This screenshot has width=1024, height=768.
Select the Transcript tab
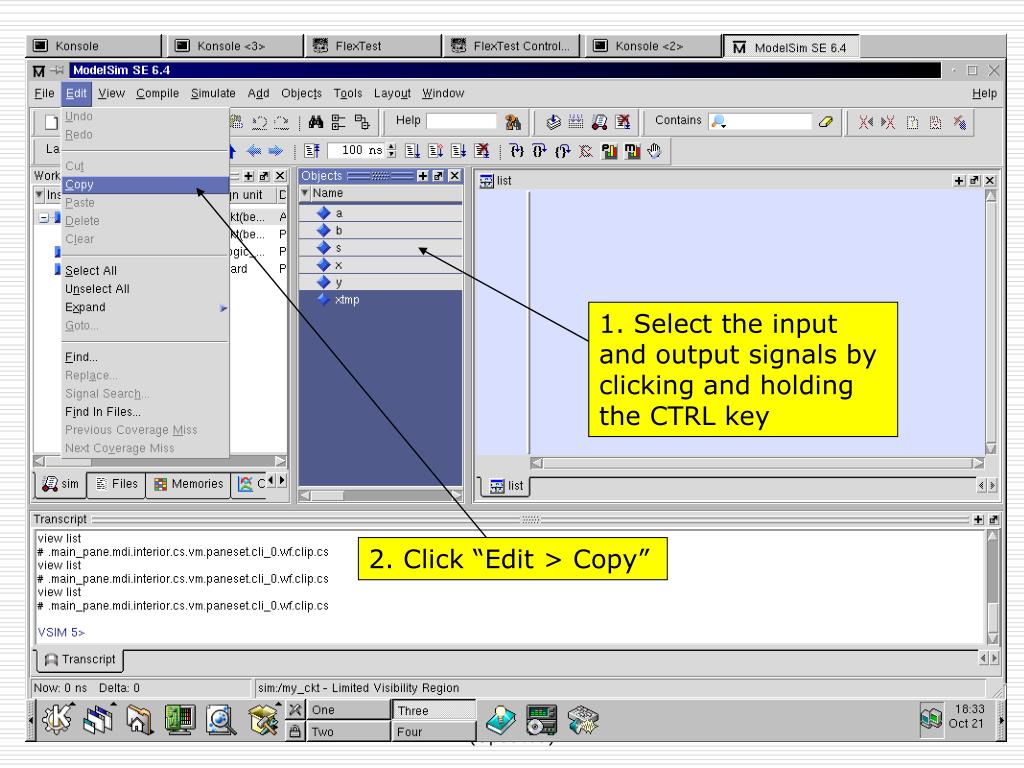[x=80, y=660]
